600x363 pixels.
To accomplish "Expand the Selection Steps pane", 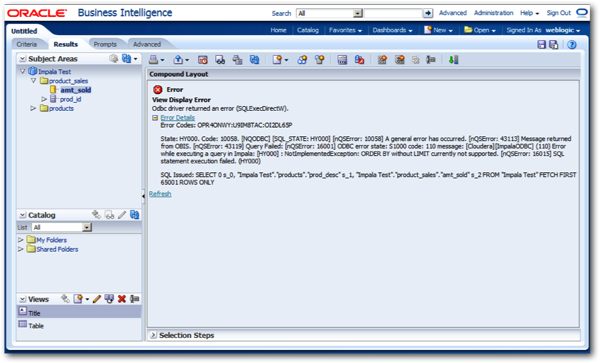I will [153, 335].
